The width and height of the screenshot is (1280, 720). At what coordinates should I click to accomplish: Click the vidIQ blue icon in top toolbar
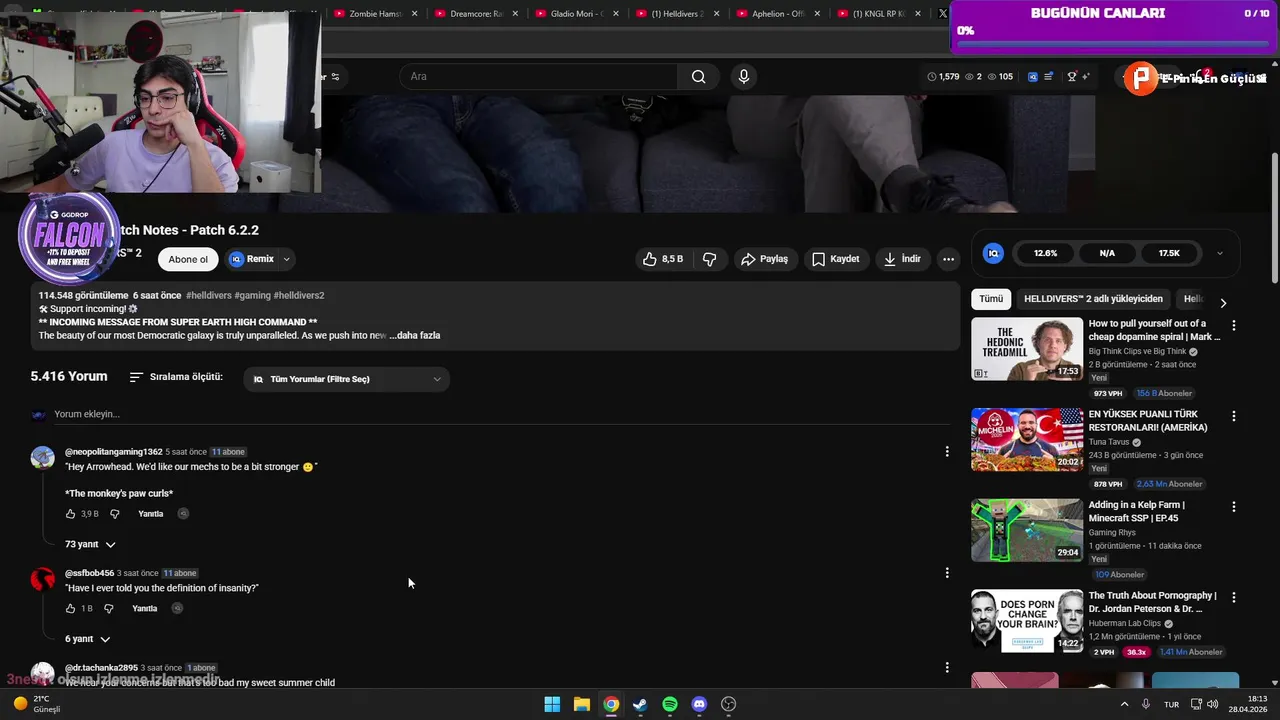1033,77
